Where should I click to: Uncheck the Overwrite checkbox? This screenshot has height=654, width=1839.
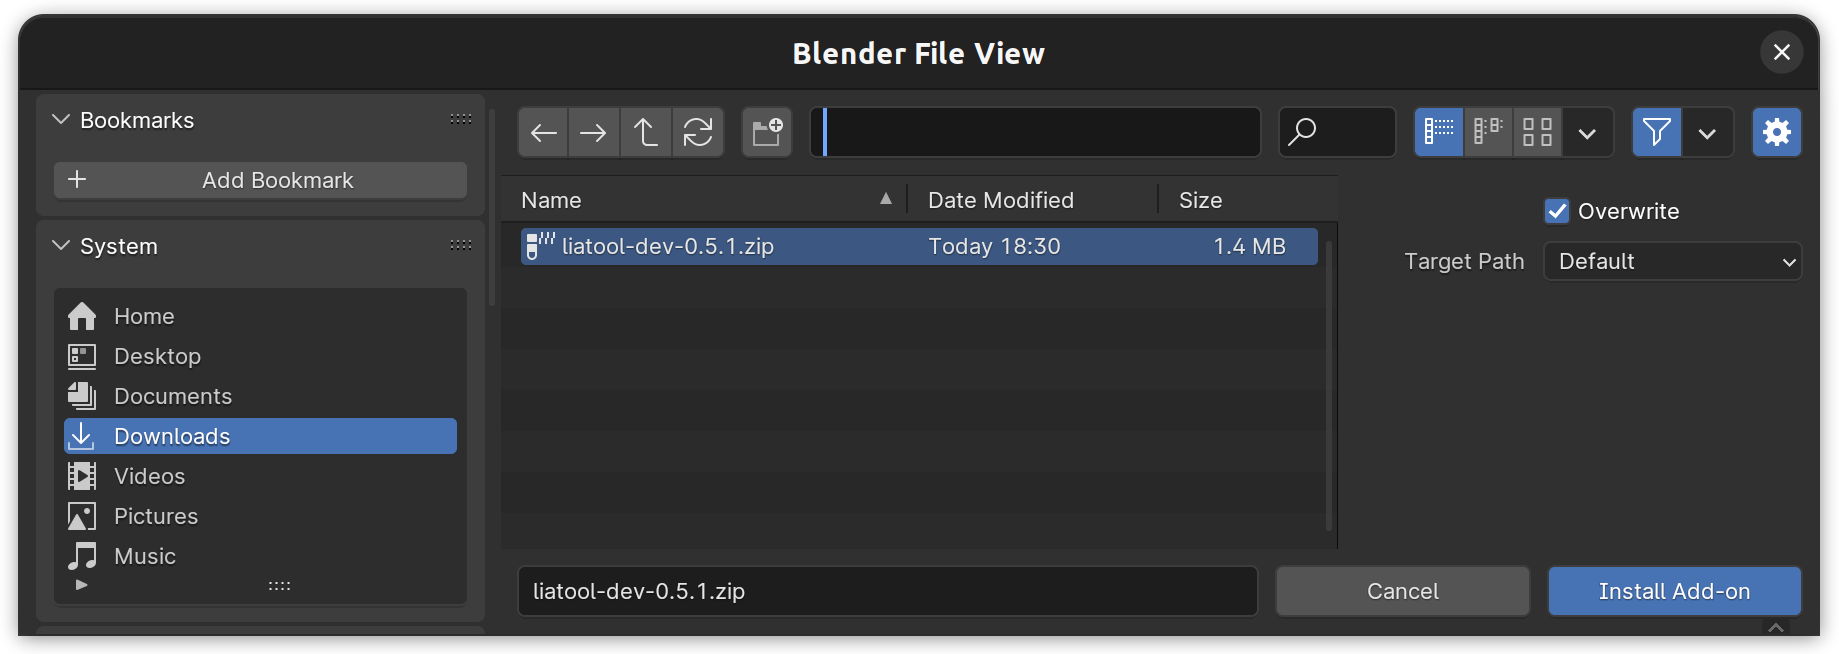point(1557,211)
